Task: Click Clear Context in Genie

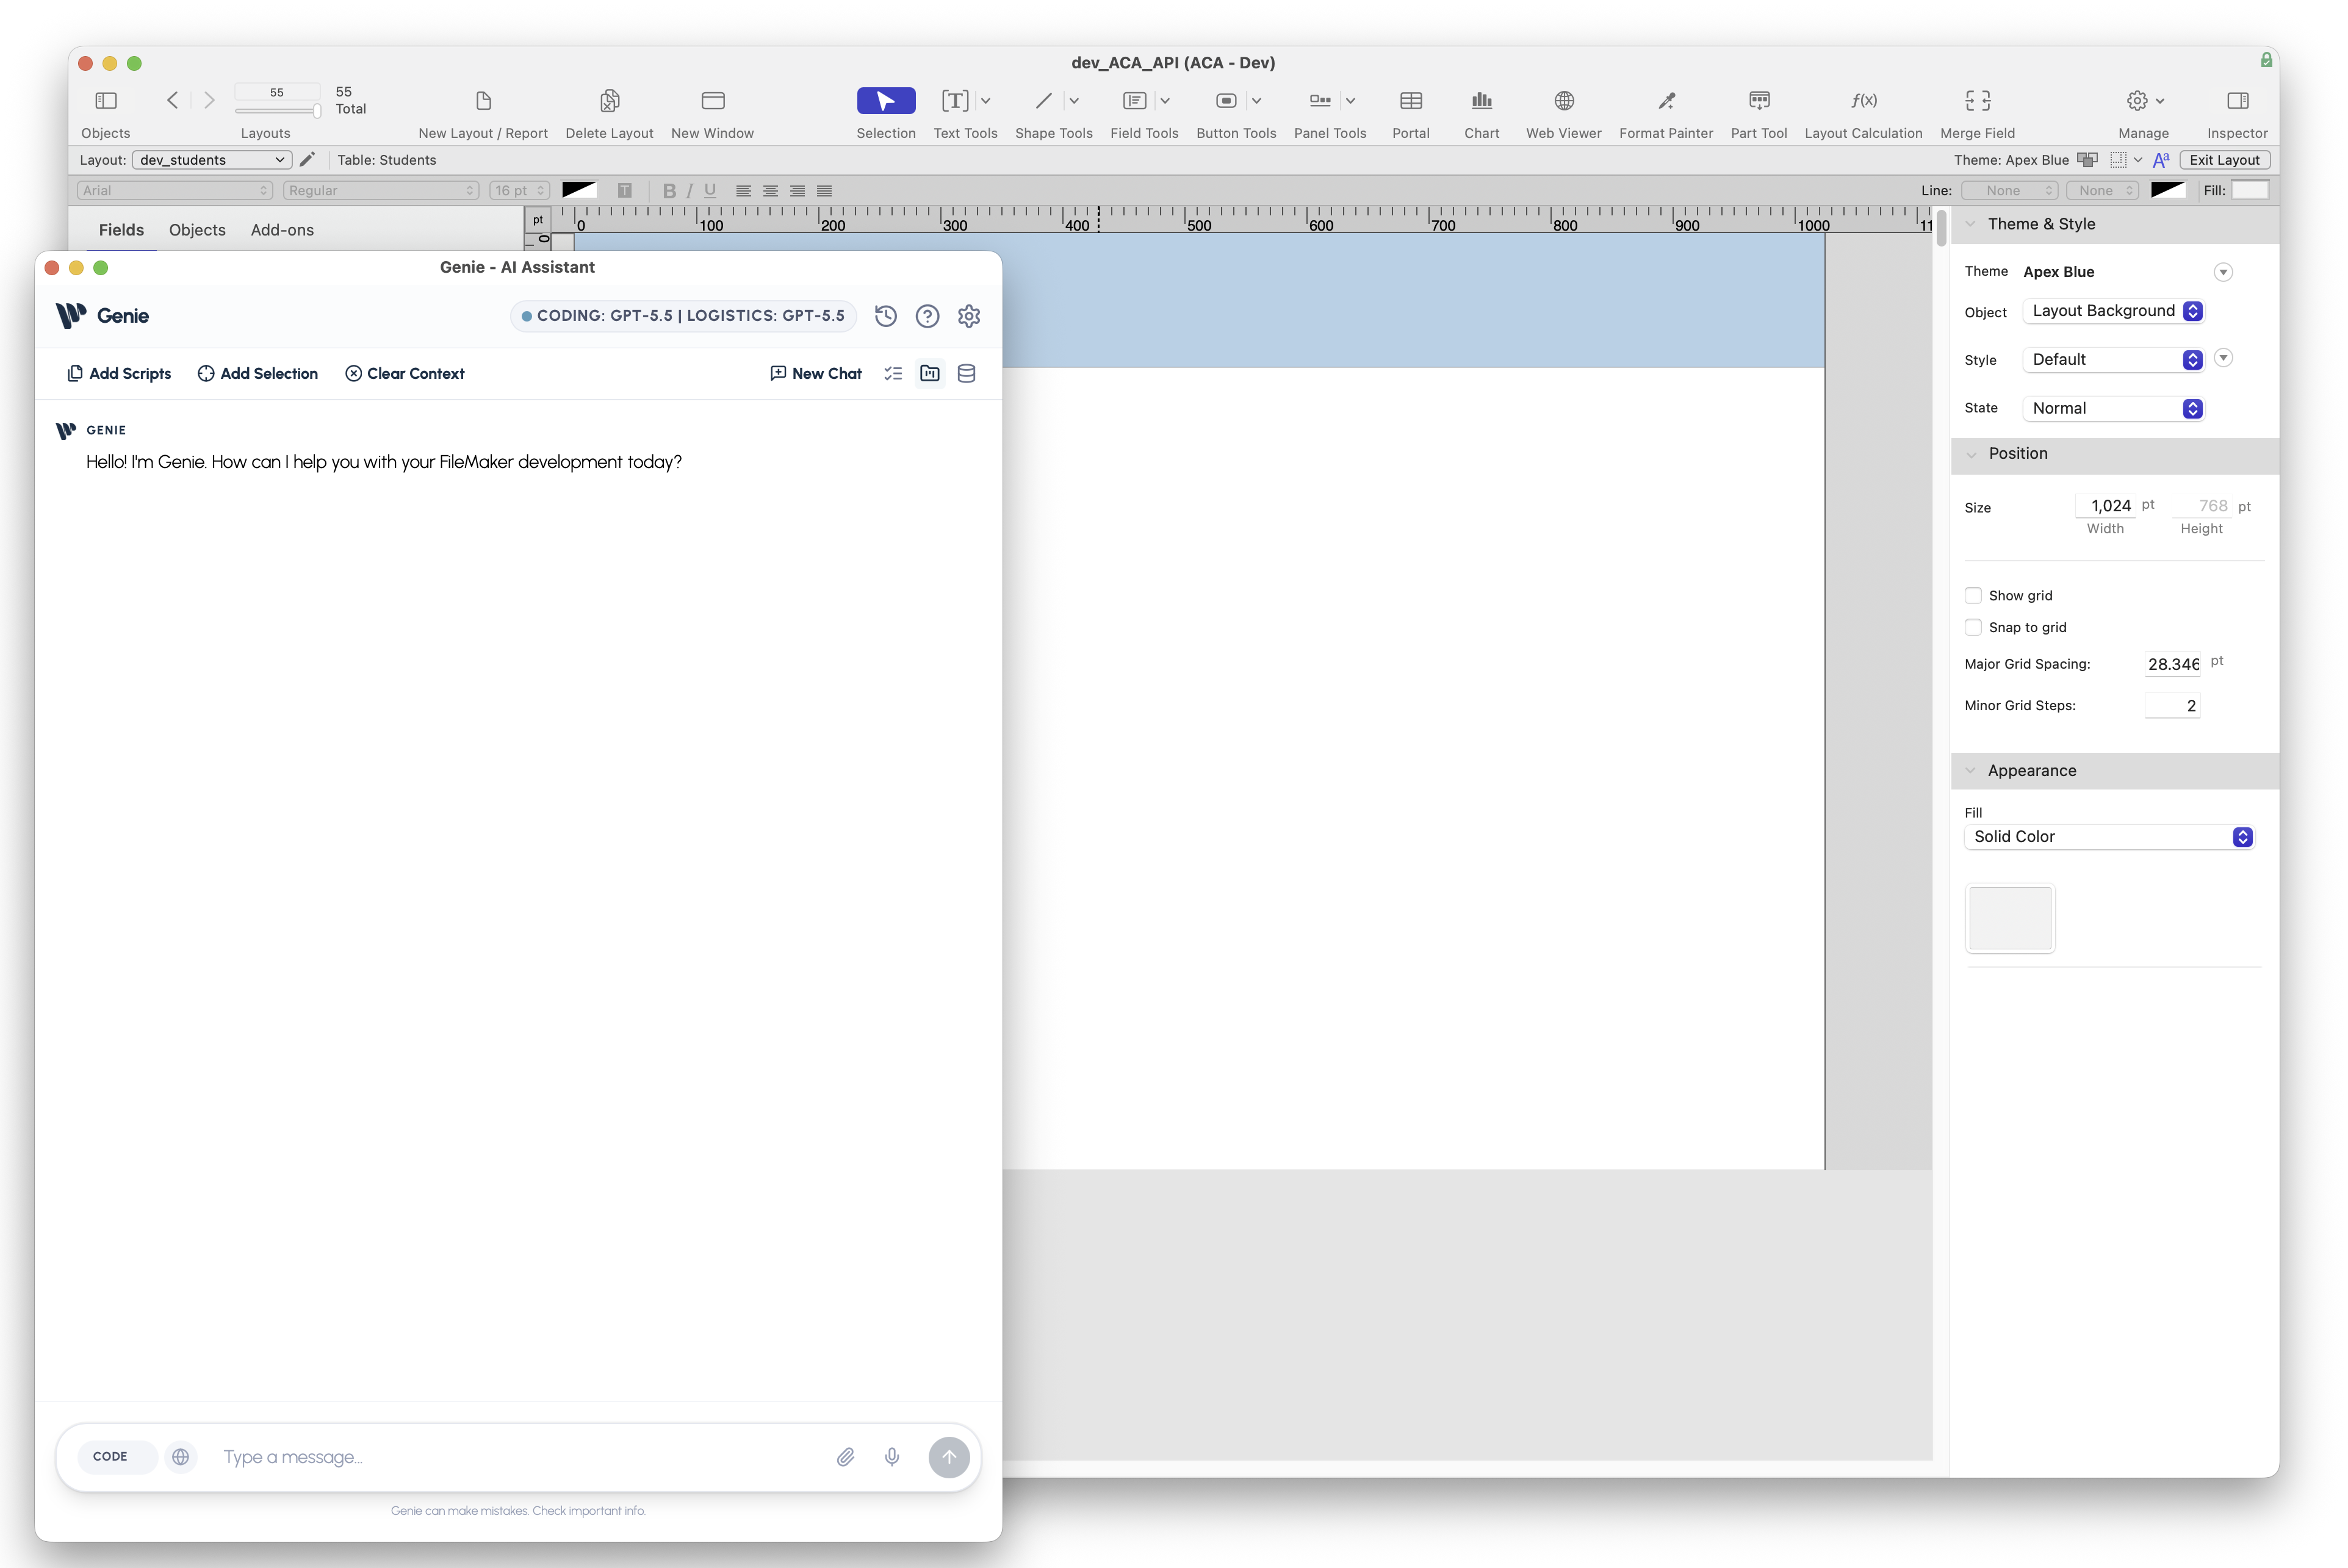Action: (x=404, y=373)
